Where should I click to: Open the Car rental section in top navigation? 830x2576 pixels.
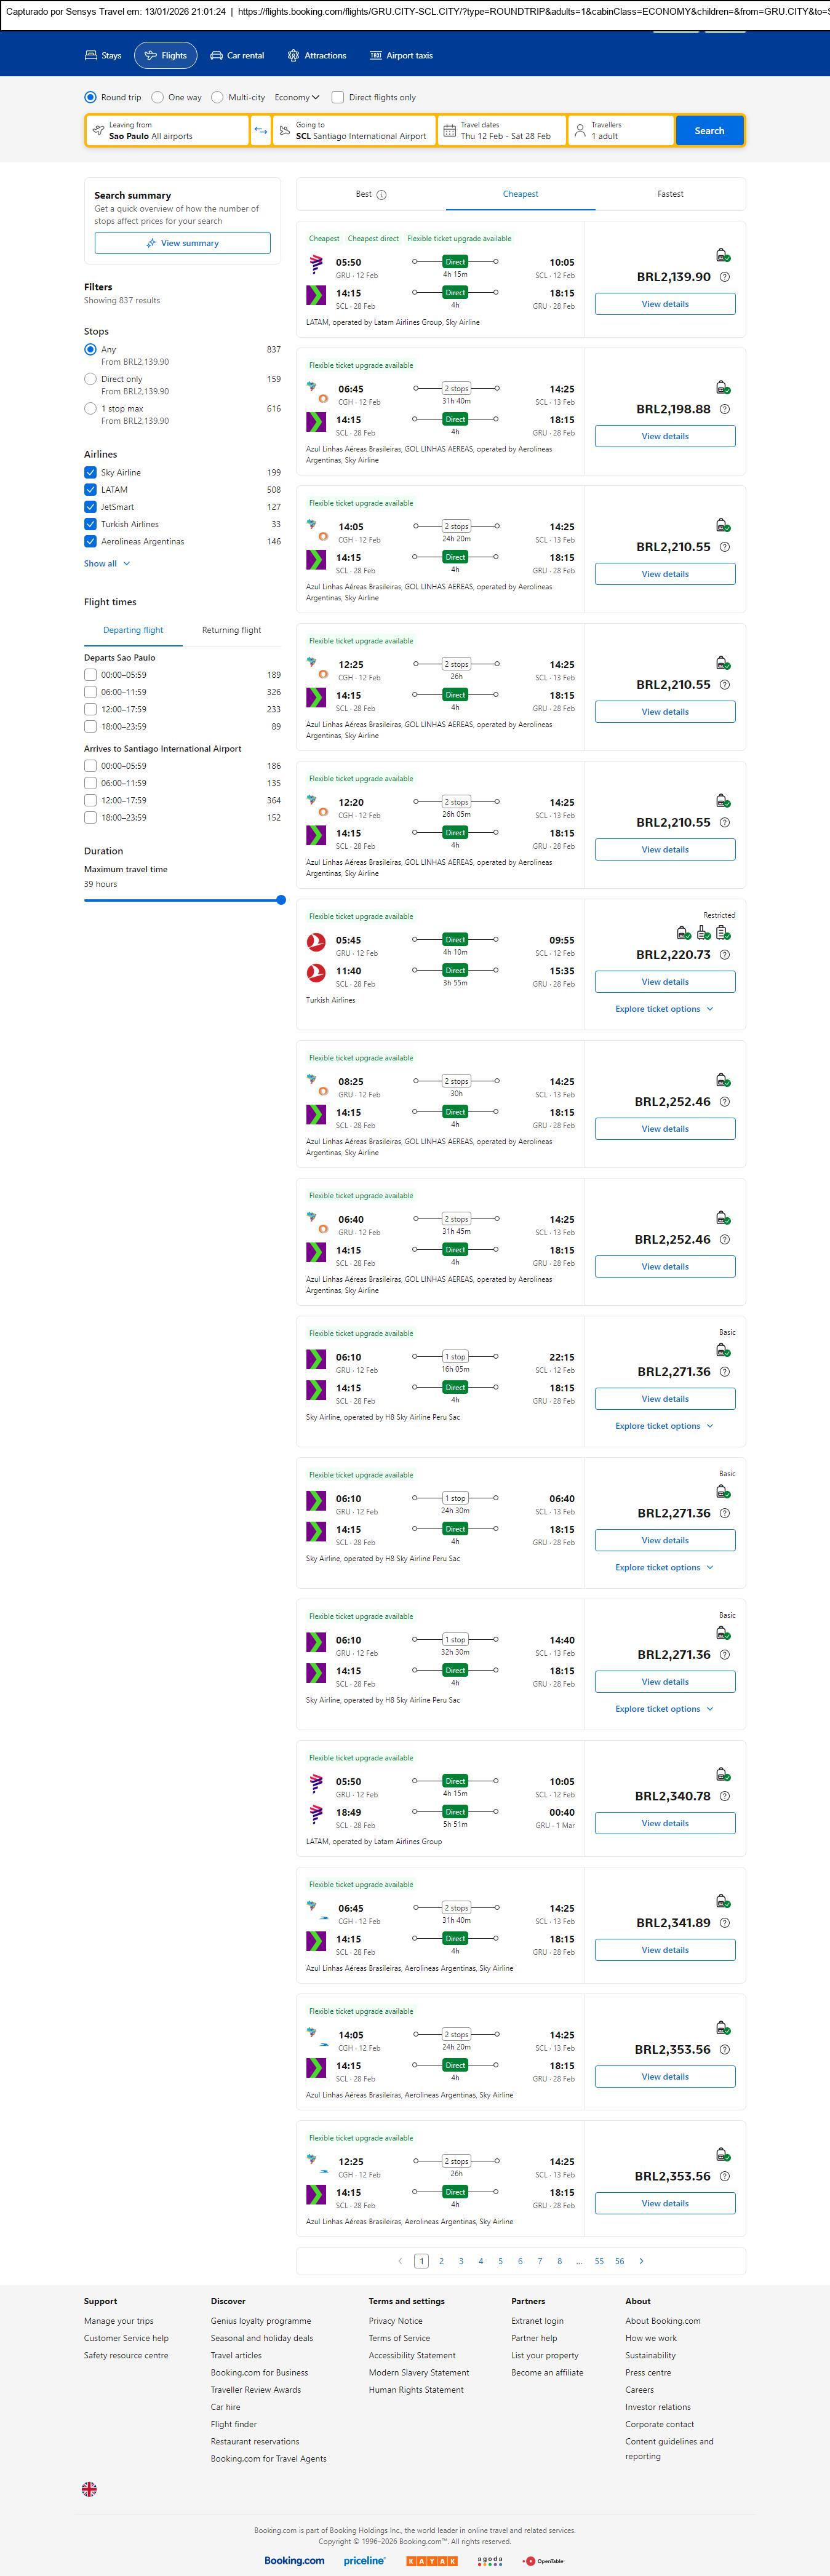(237, 56)
